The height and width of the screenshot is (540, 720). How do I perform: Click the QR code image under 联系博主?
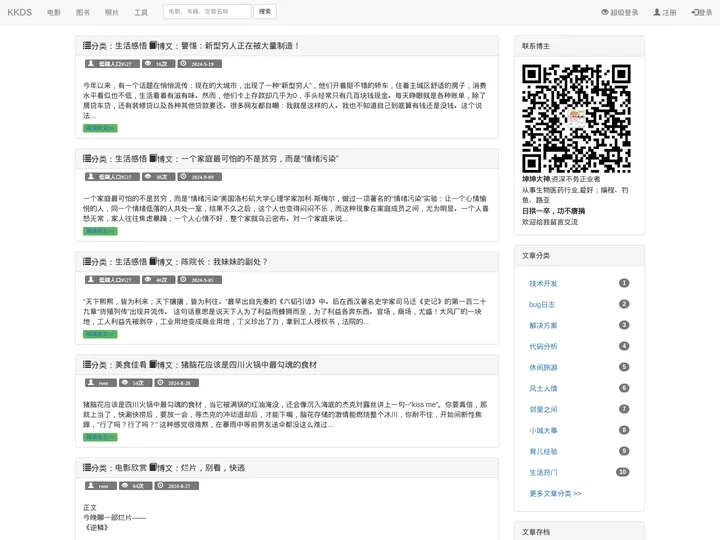point(576,118)
